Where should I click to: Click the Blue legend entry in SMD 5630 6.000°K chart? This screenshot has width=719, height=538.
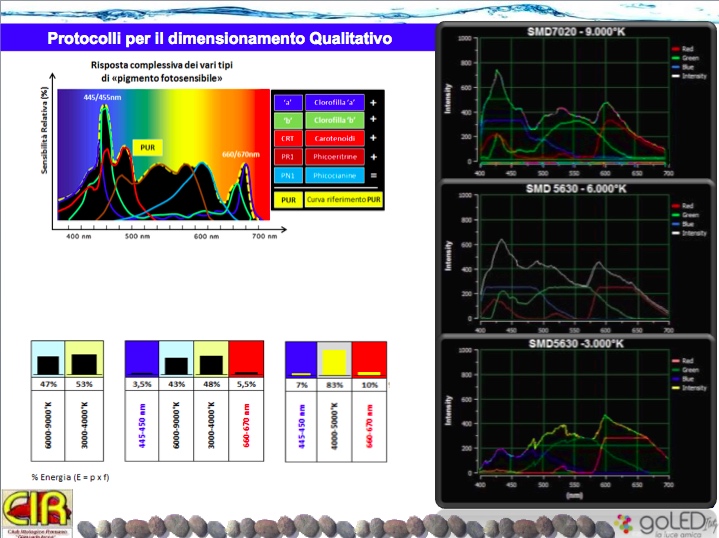pyautogui.click(x=683, y=224)
